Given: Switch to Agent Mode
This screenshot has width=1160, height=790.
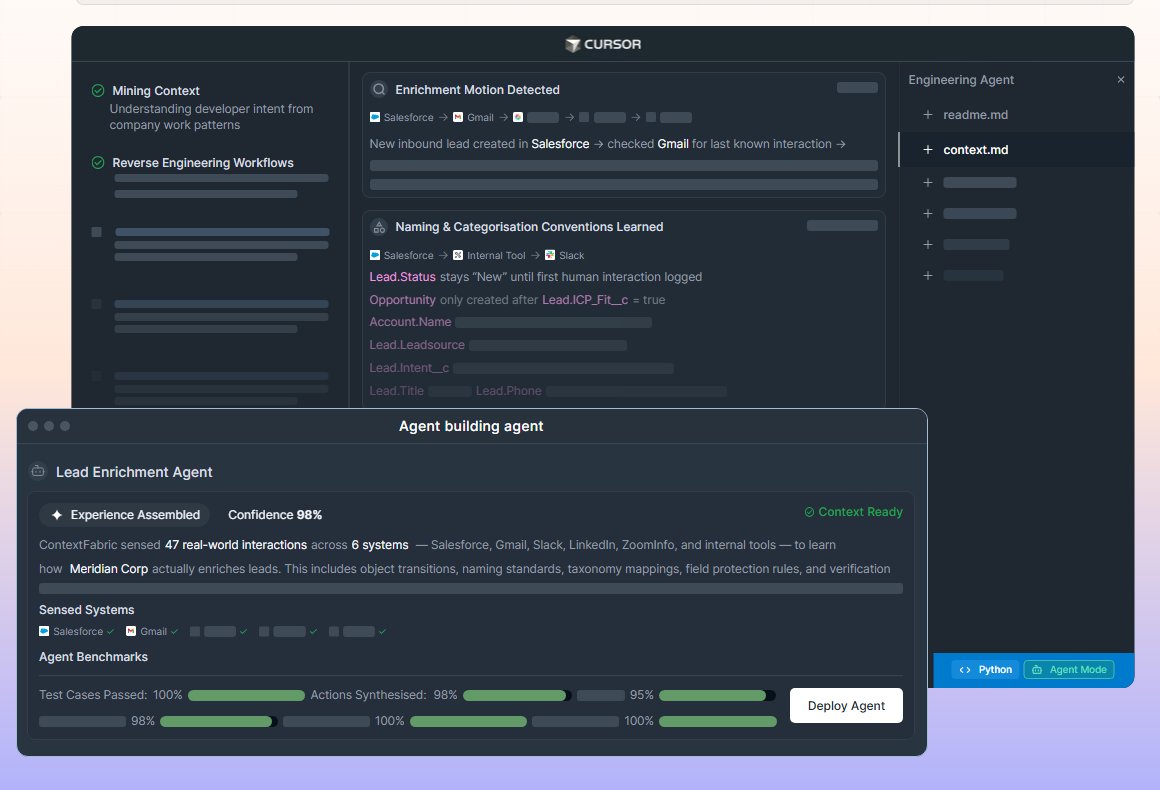Looking at the screenshot, I should (1069, 669).
